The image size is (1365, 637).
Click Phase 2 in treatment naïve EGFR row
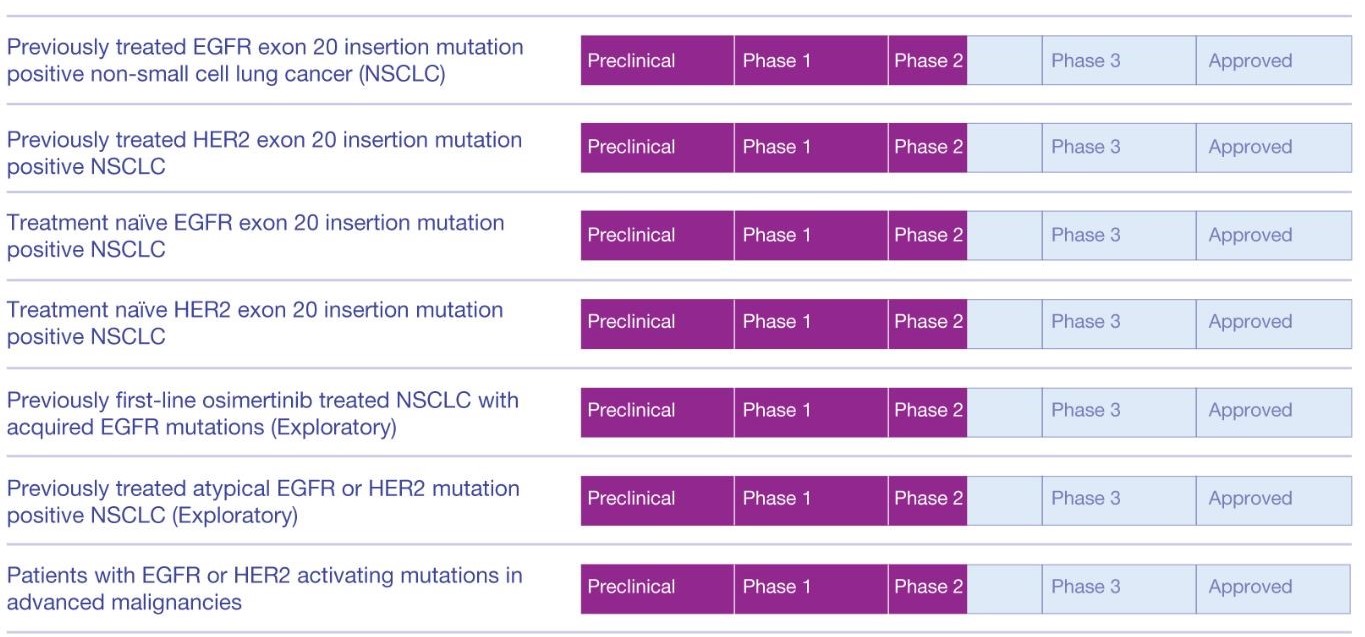coord(927,235)
